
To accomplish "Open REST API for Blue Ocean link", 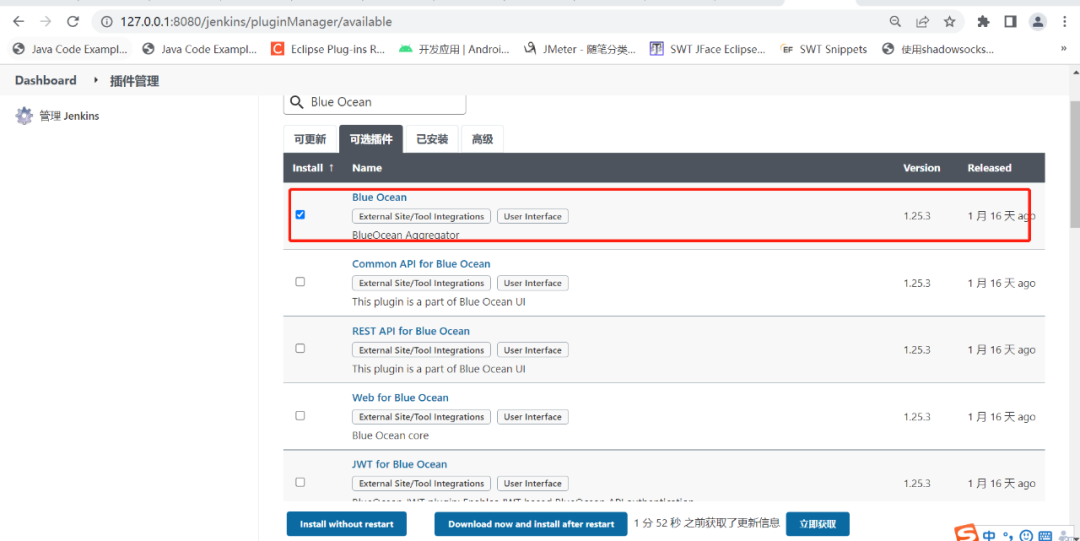I will tap(411, 331).
